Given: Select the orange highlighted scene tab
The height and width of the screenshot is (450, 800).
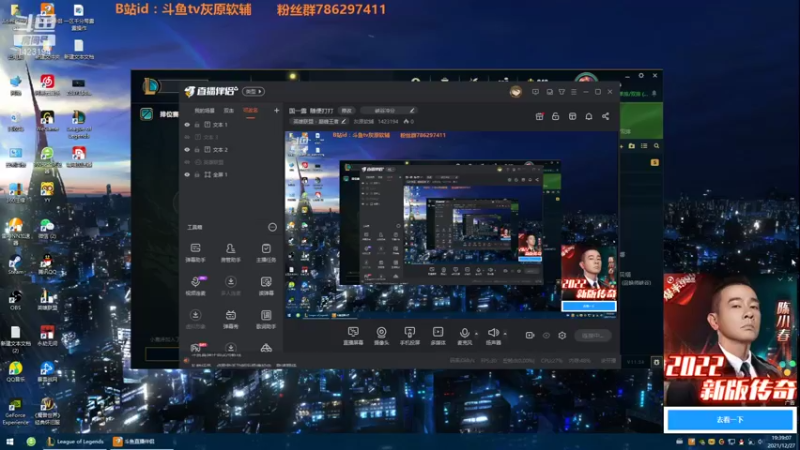Looking at the screenshot, I should 251,110.
